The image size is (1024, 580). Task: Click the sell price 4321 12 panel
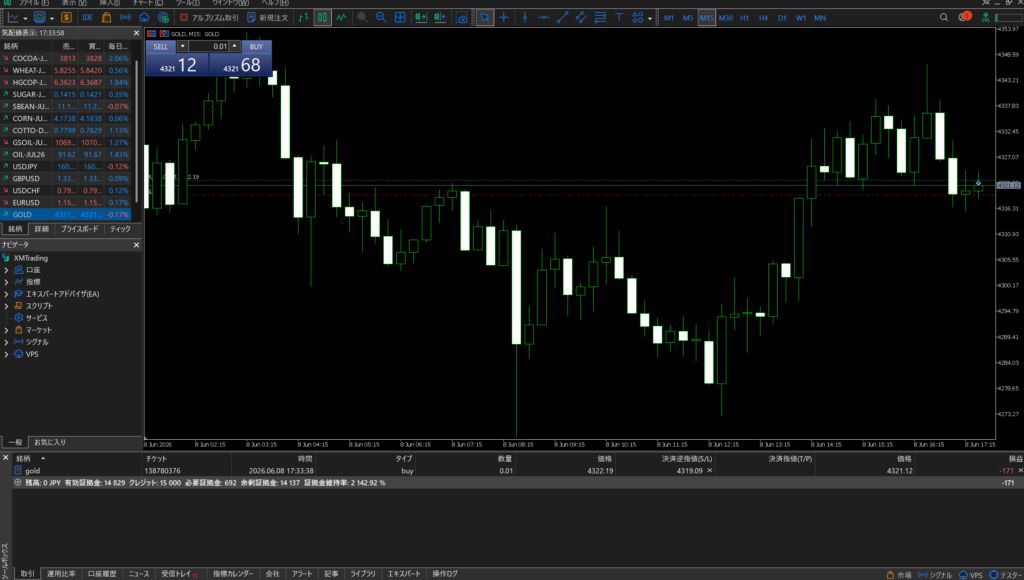click(x=177, y=65)
